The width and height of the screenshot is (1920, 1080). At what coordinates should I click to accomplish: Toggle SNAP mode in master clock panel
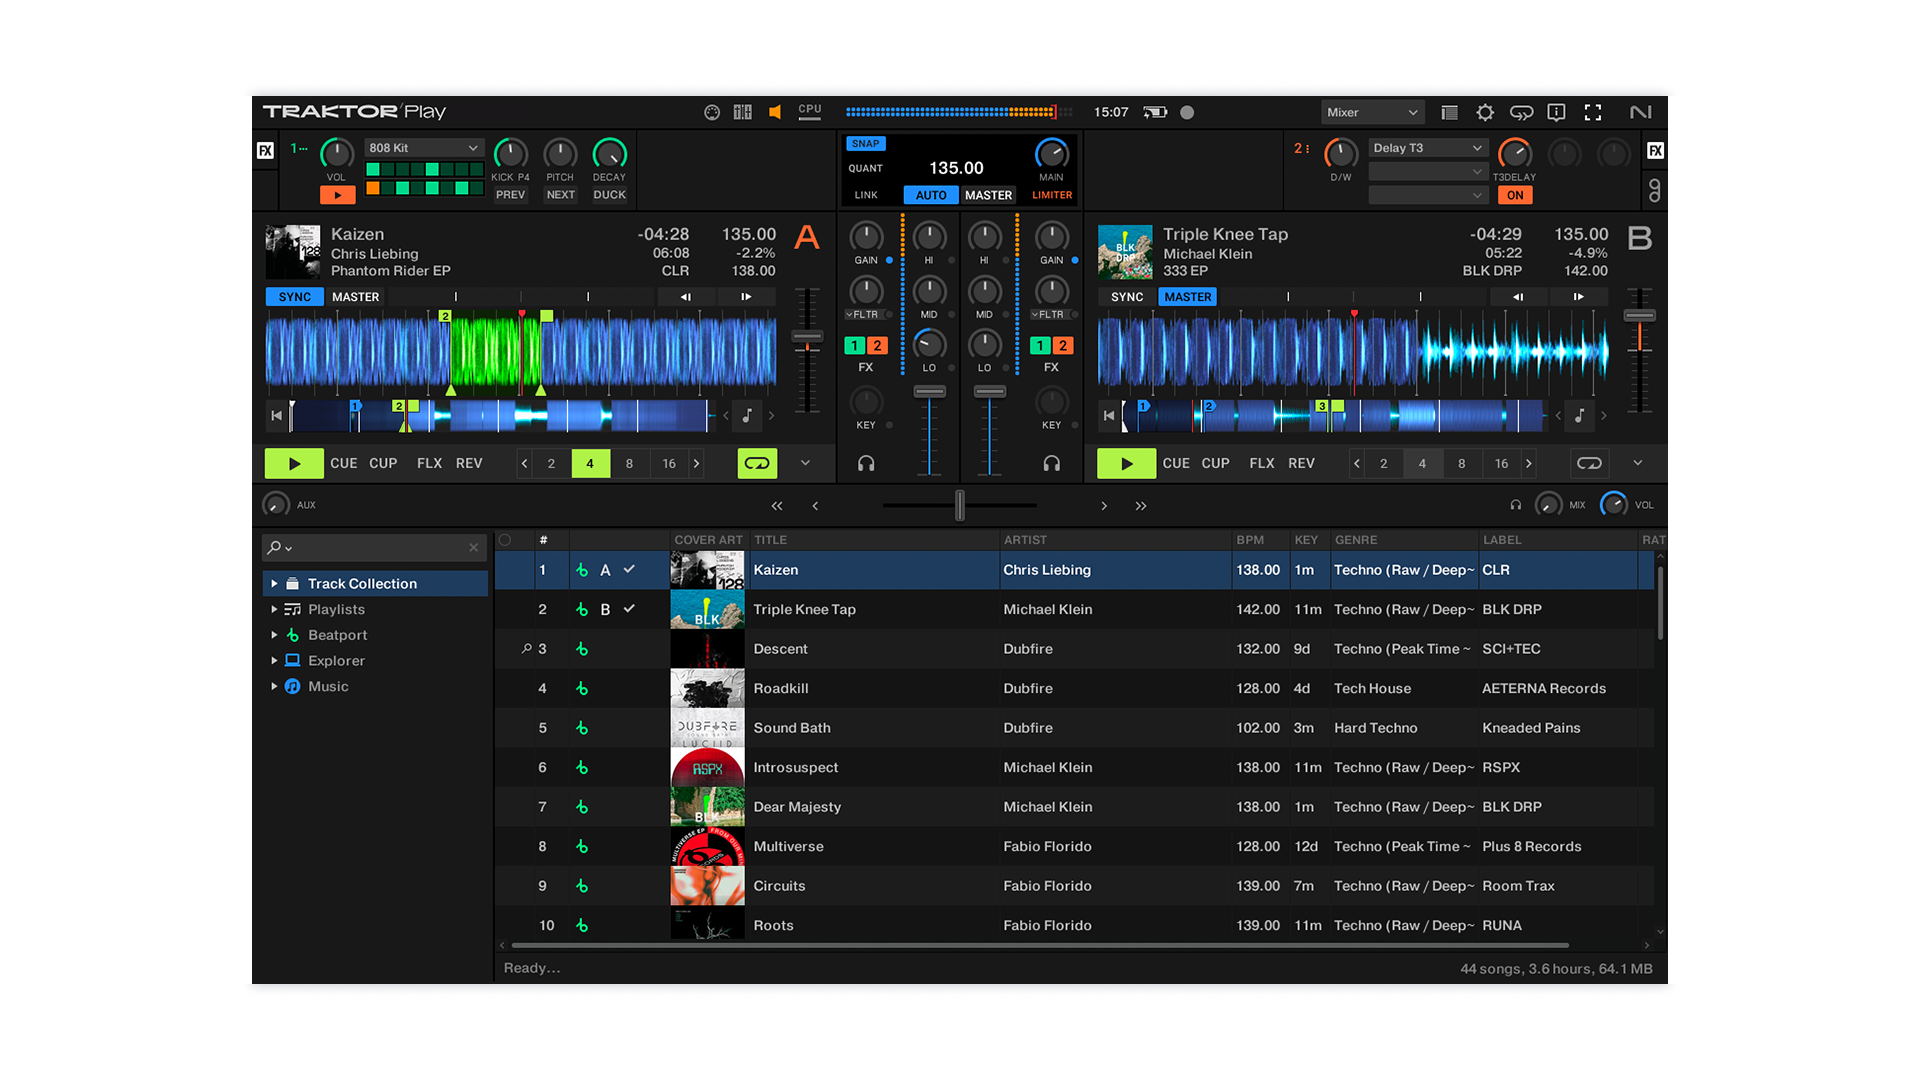tap(865, 143)
